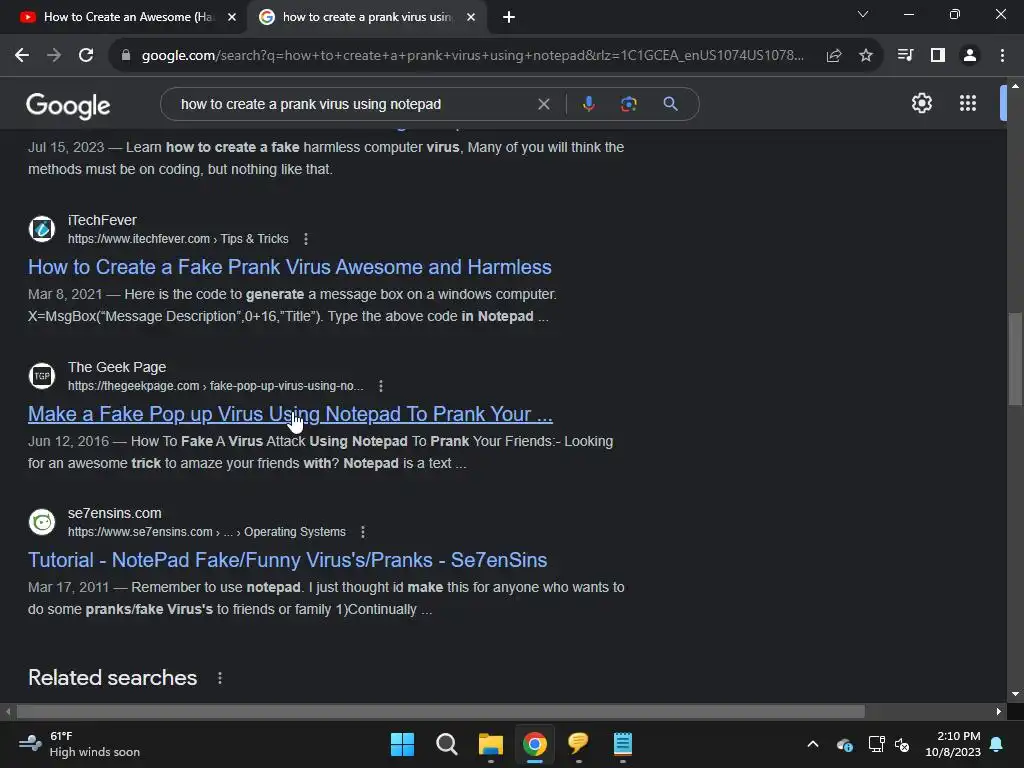Viewport: 1024px width, 768px height.
Task: Open Related searches options menu
Action: point(220,679)
